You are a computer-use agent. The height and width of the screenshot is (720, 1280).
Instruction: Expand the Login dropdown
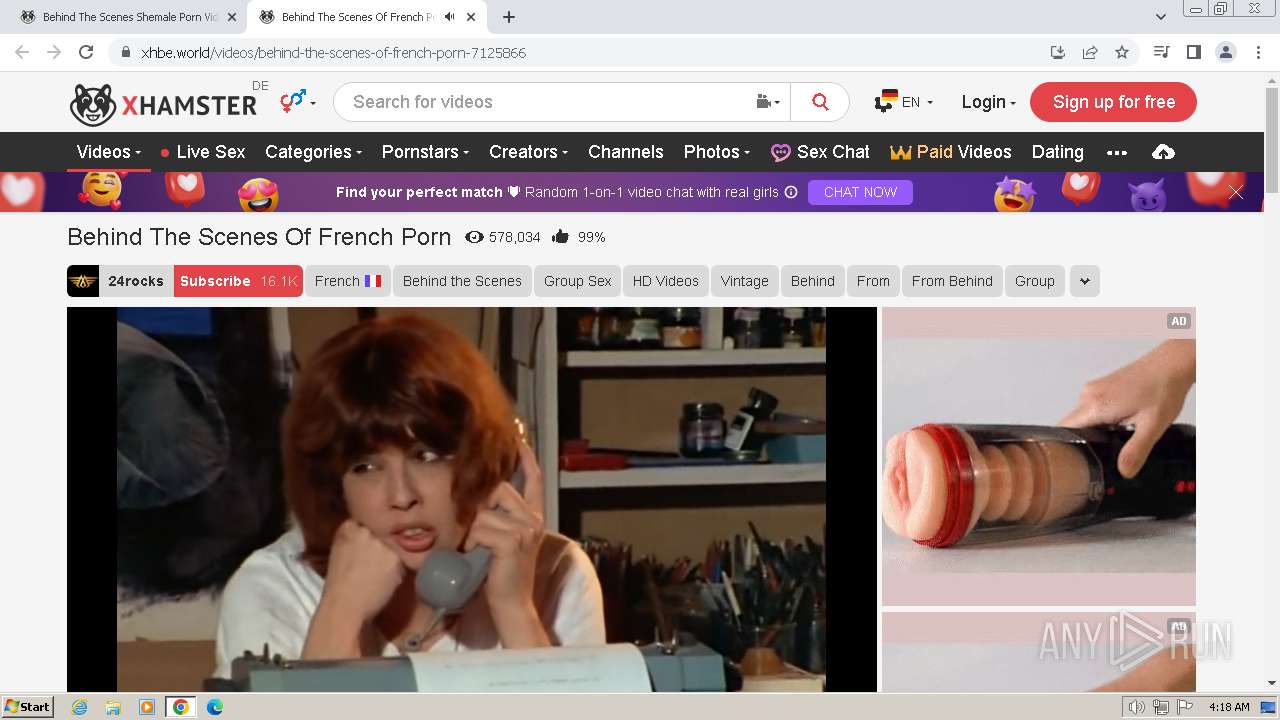(988, 102)
